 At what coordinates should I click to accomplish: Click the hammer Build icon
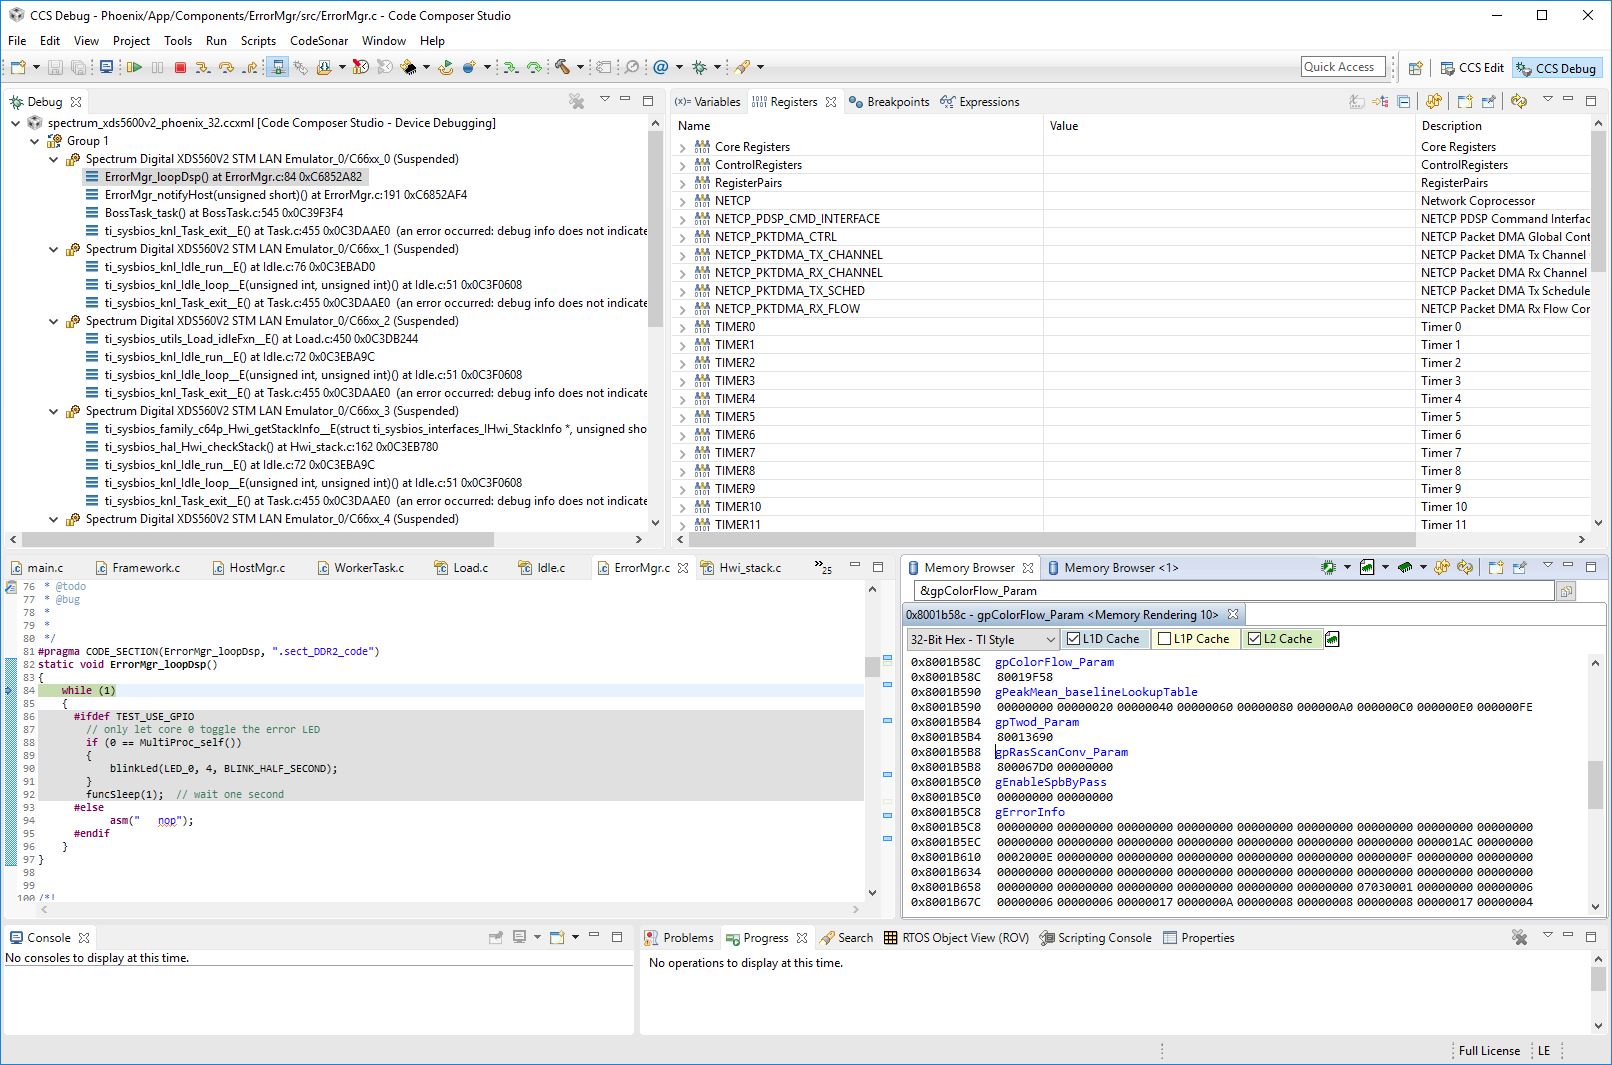[x=563, y=67]
